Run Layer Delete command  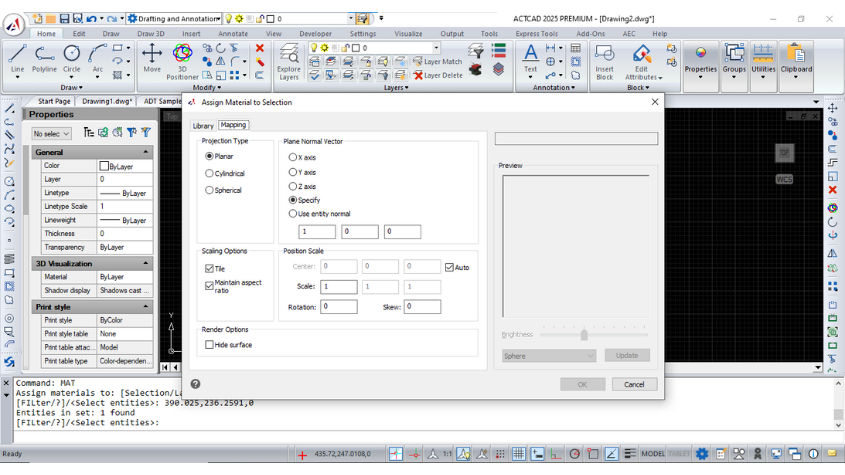tap(438, 75)
